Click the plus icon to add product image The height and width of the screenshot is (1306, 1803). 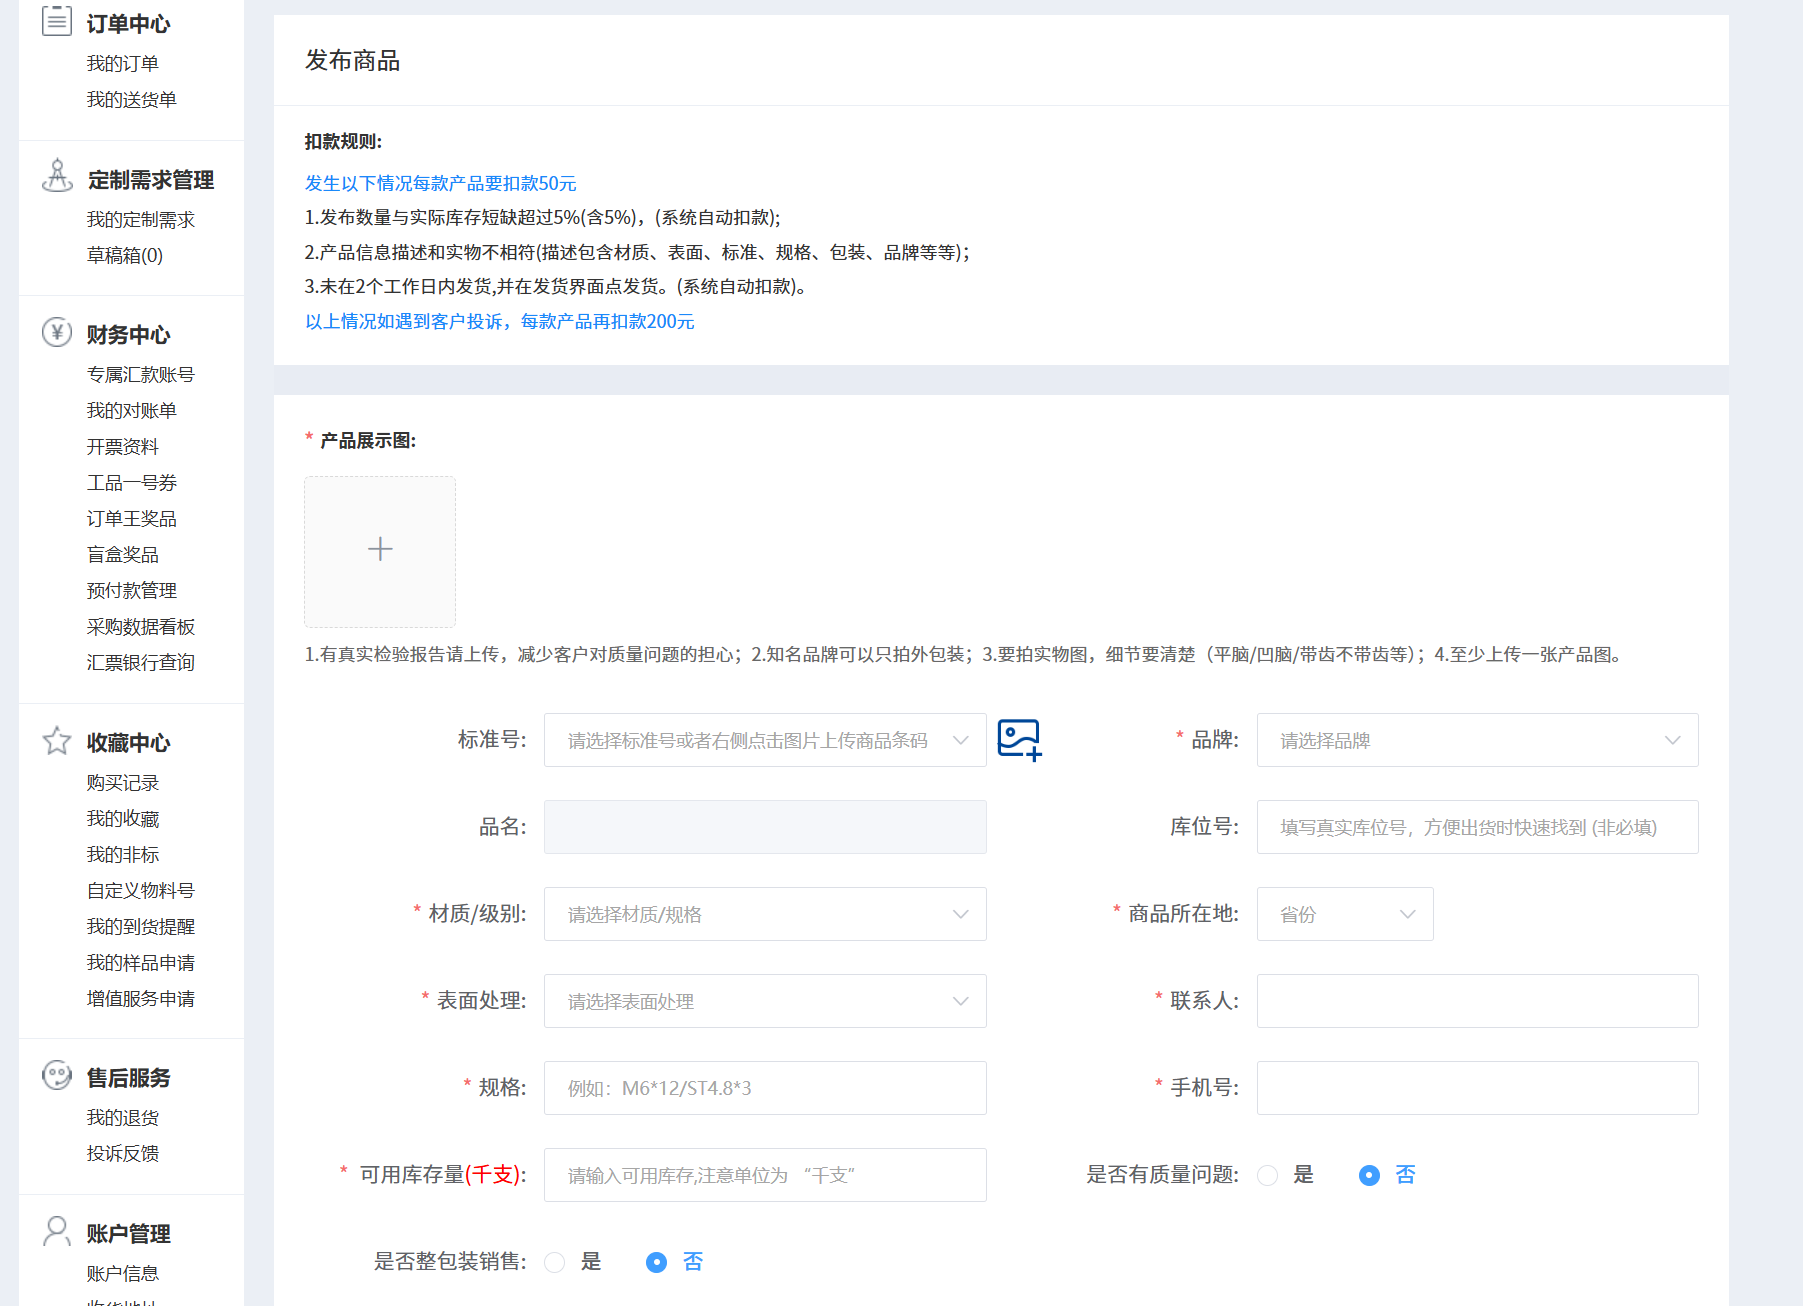[x=380, y=549]
